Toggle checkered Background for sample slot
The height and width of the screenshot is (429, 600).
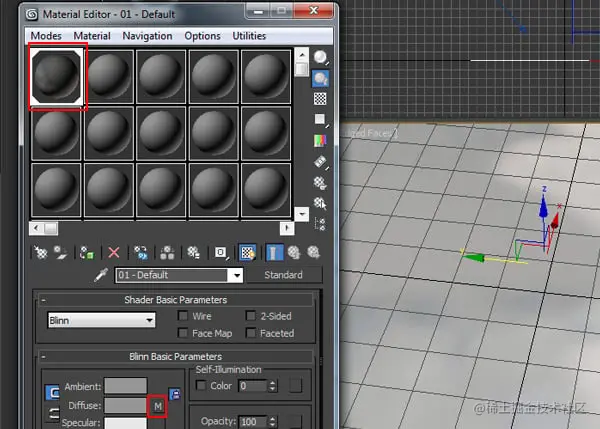click(320, 99)
